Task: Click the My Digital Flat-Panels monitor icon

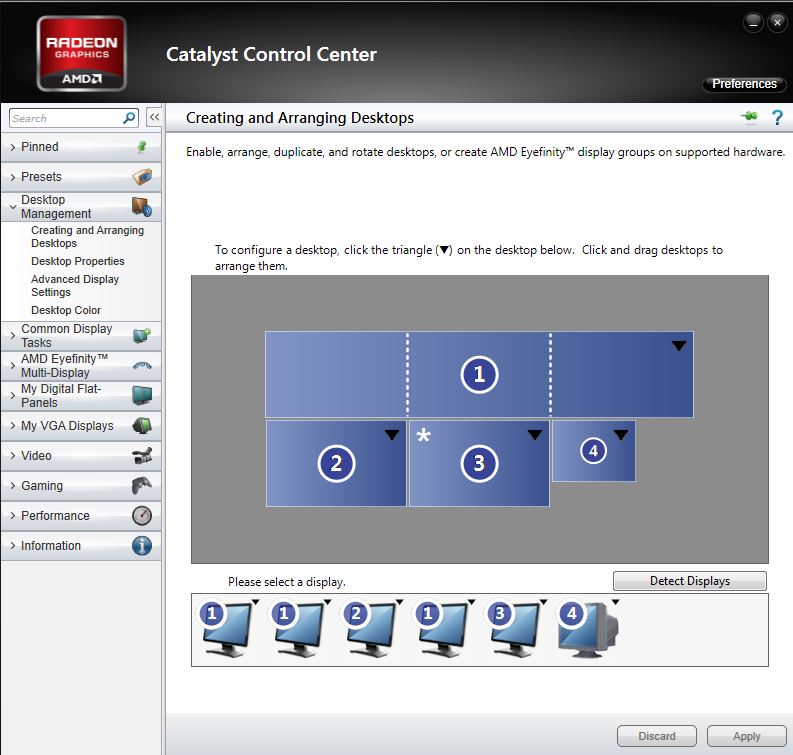Action: click(x=142, y=395)
